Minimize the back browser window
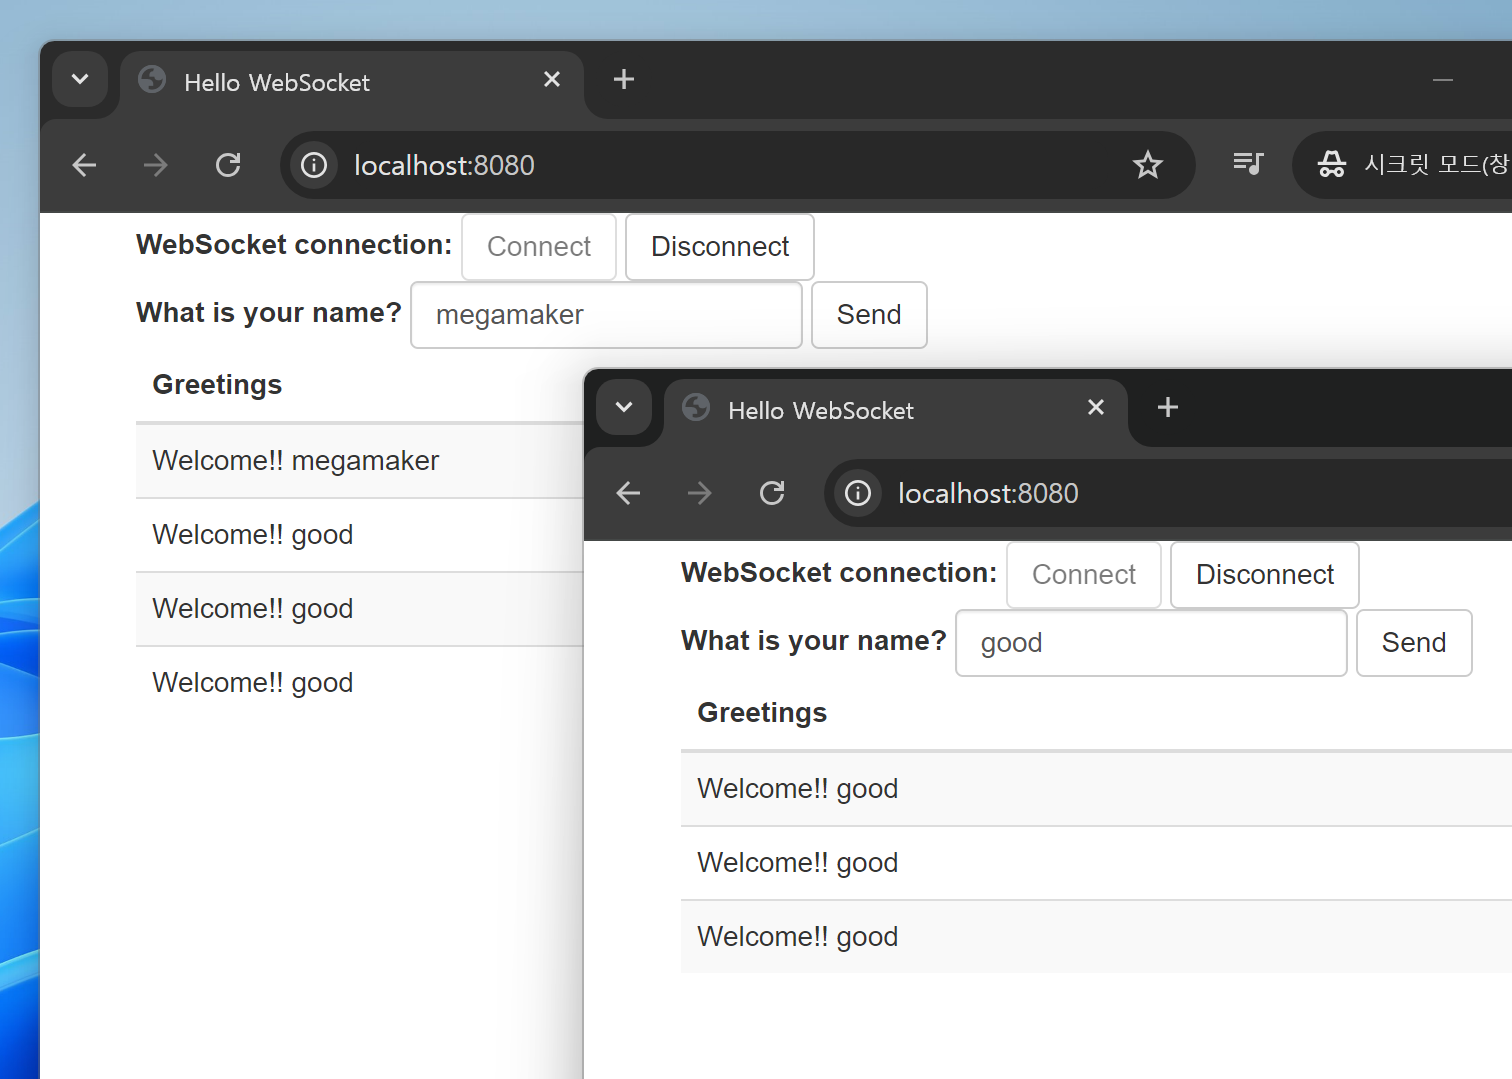 click(1443, 79)
